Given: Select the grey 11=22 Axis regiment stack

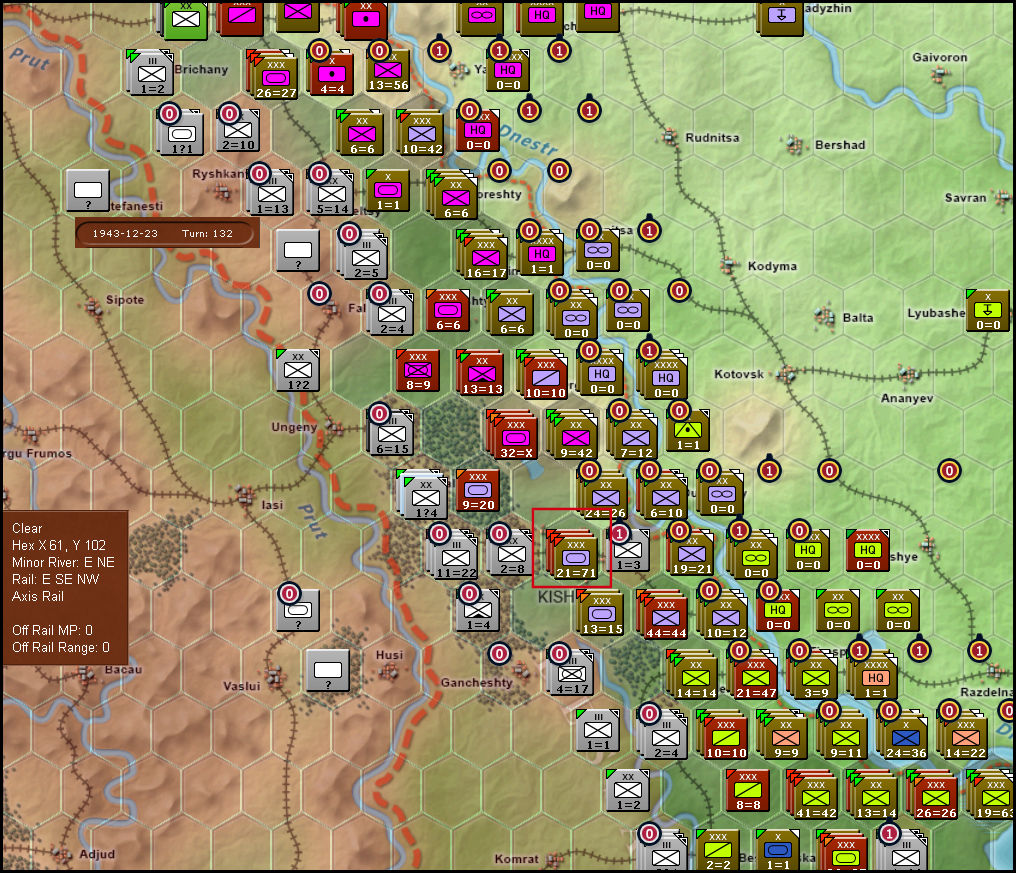Looking at the screenshot, I should click(x=455, y=554).
